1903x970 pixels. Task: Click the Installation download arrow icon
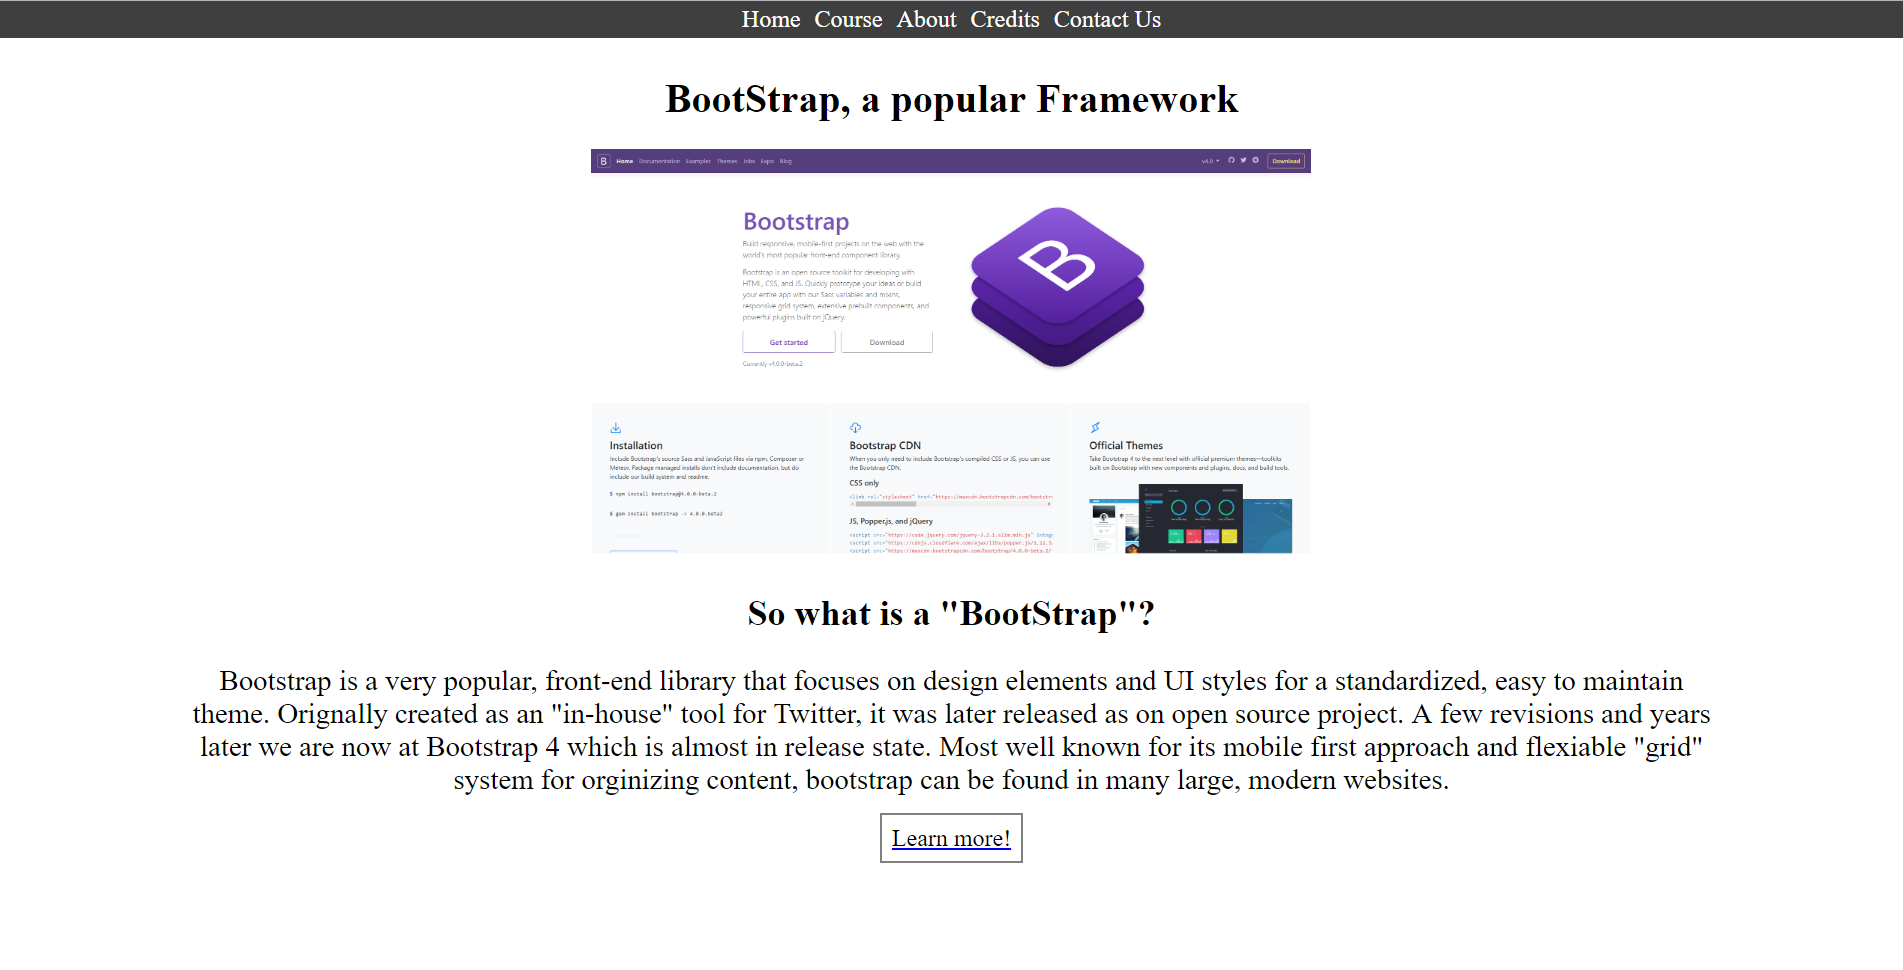pos(616,428)
